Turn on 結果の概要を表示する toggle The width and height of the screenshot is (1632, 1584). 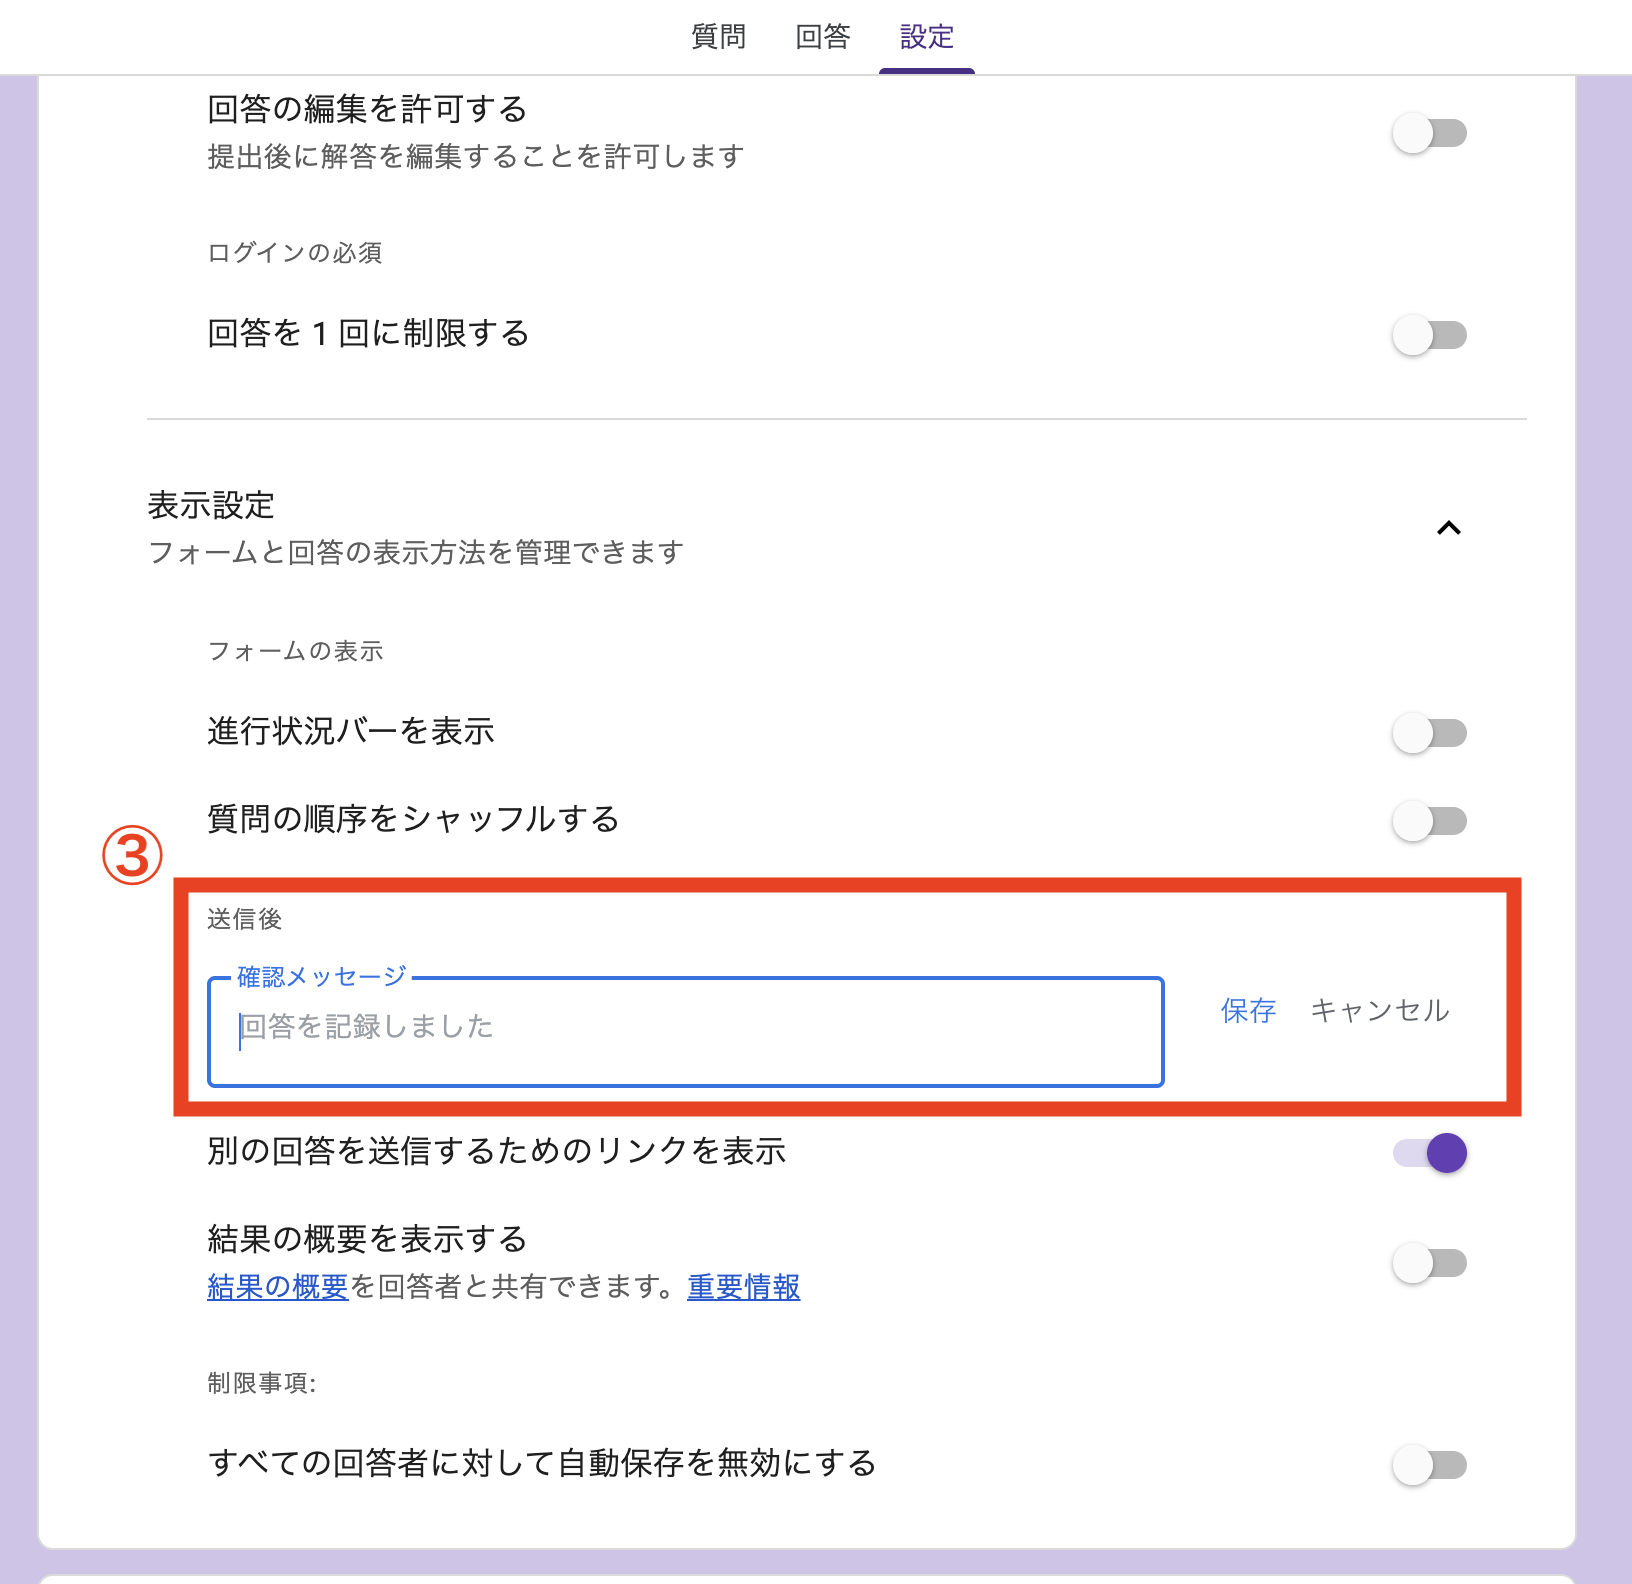tap(1429, 1263)
